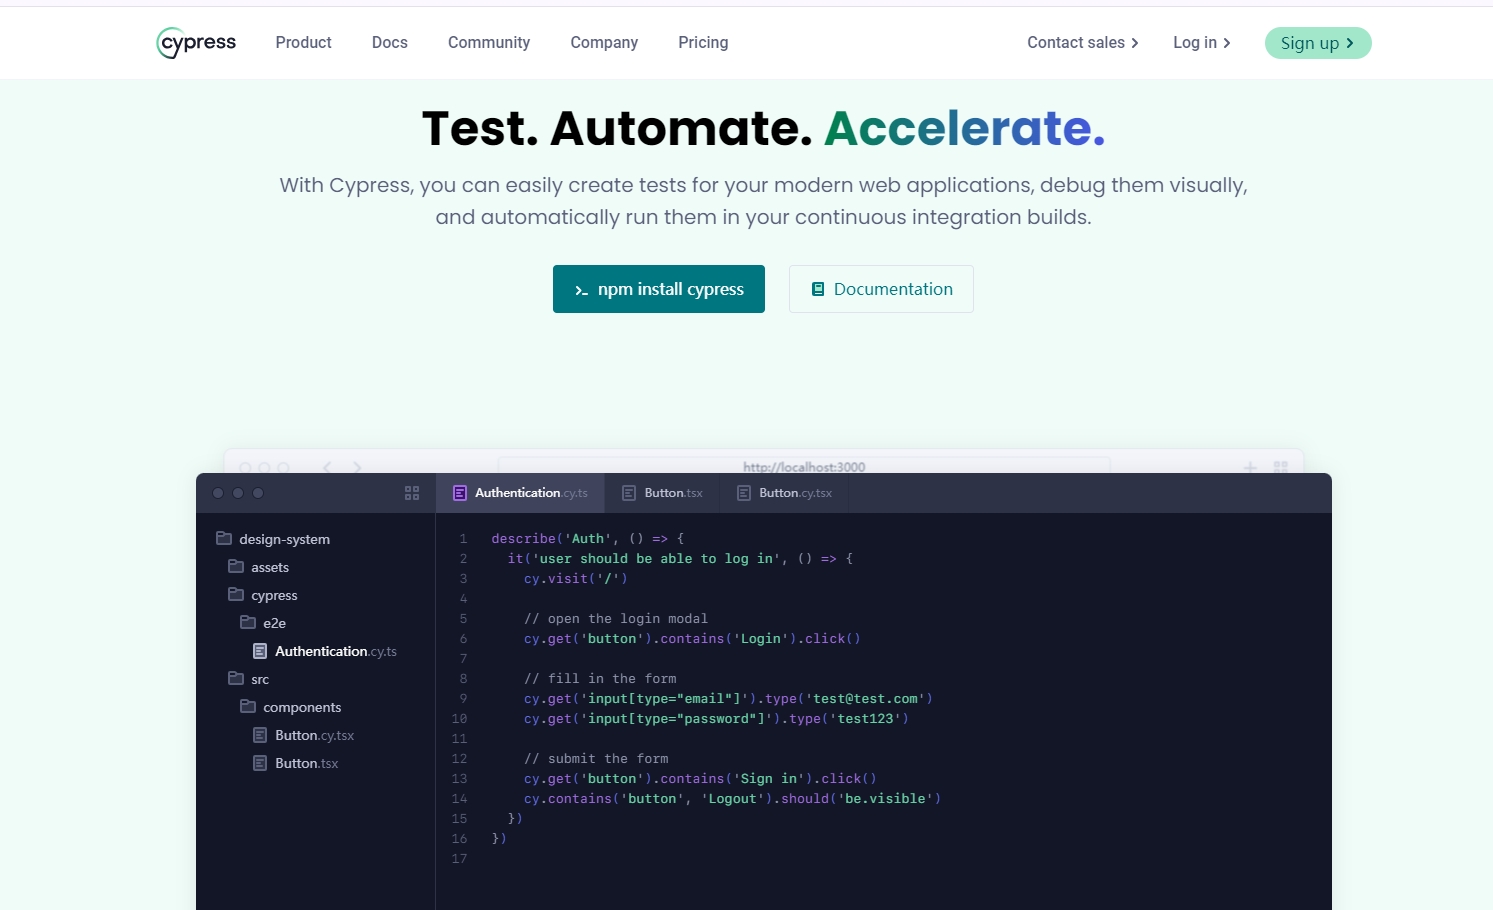The image size is (1493, 910).
Task: Open the Documentation button
Action: 881,289
